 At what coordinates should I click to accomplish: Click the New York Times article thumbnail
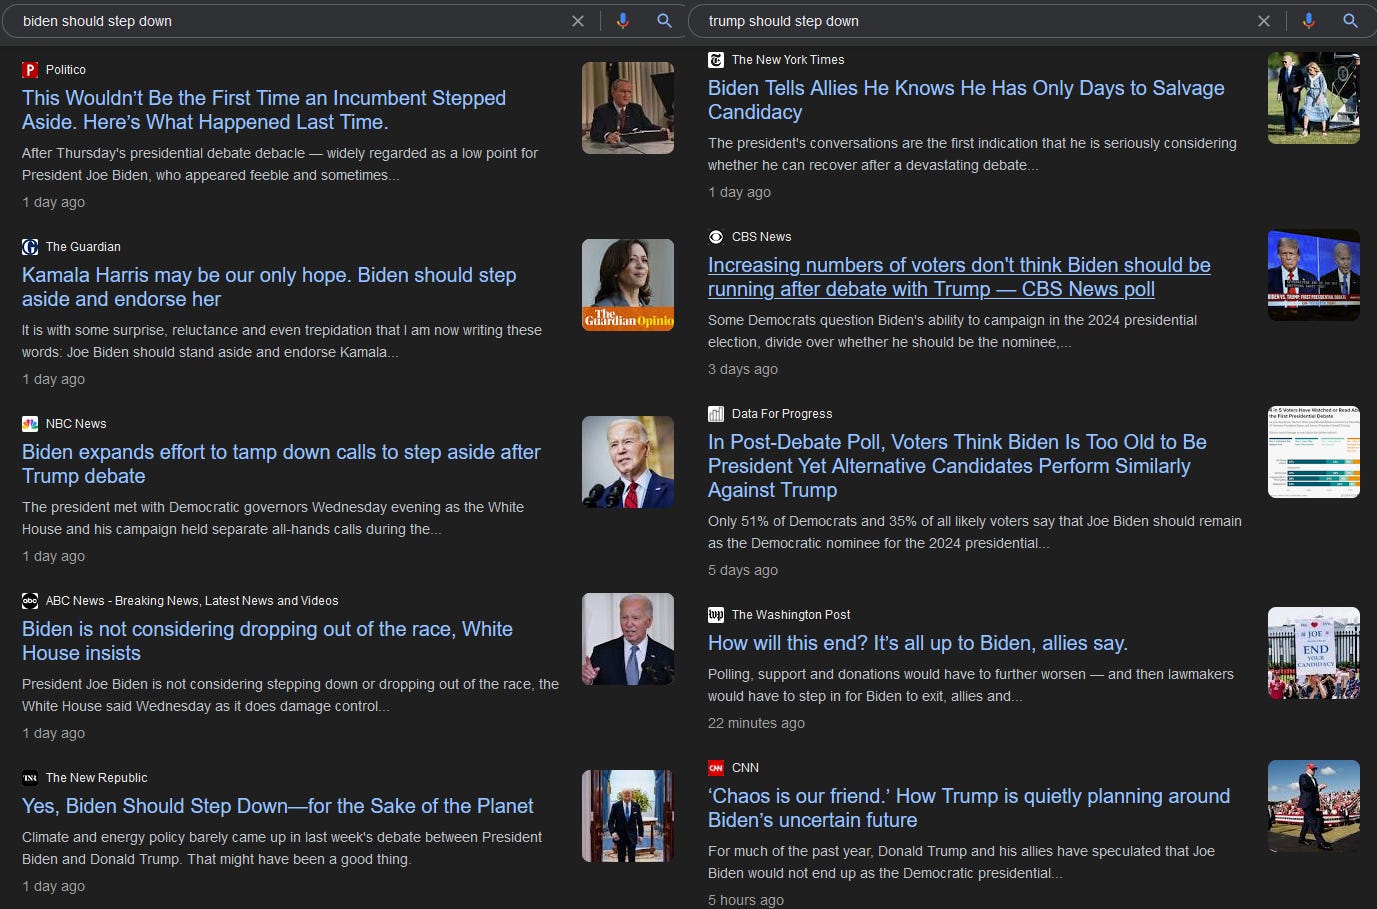[1314, 98]
